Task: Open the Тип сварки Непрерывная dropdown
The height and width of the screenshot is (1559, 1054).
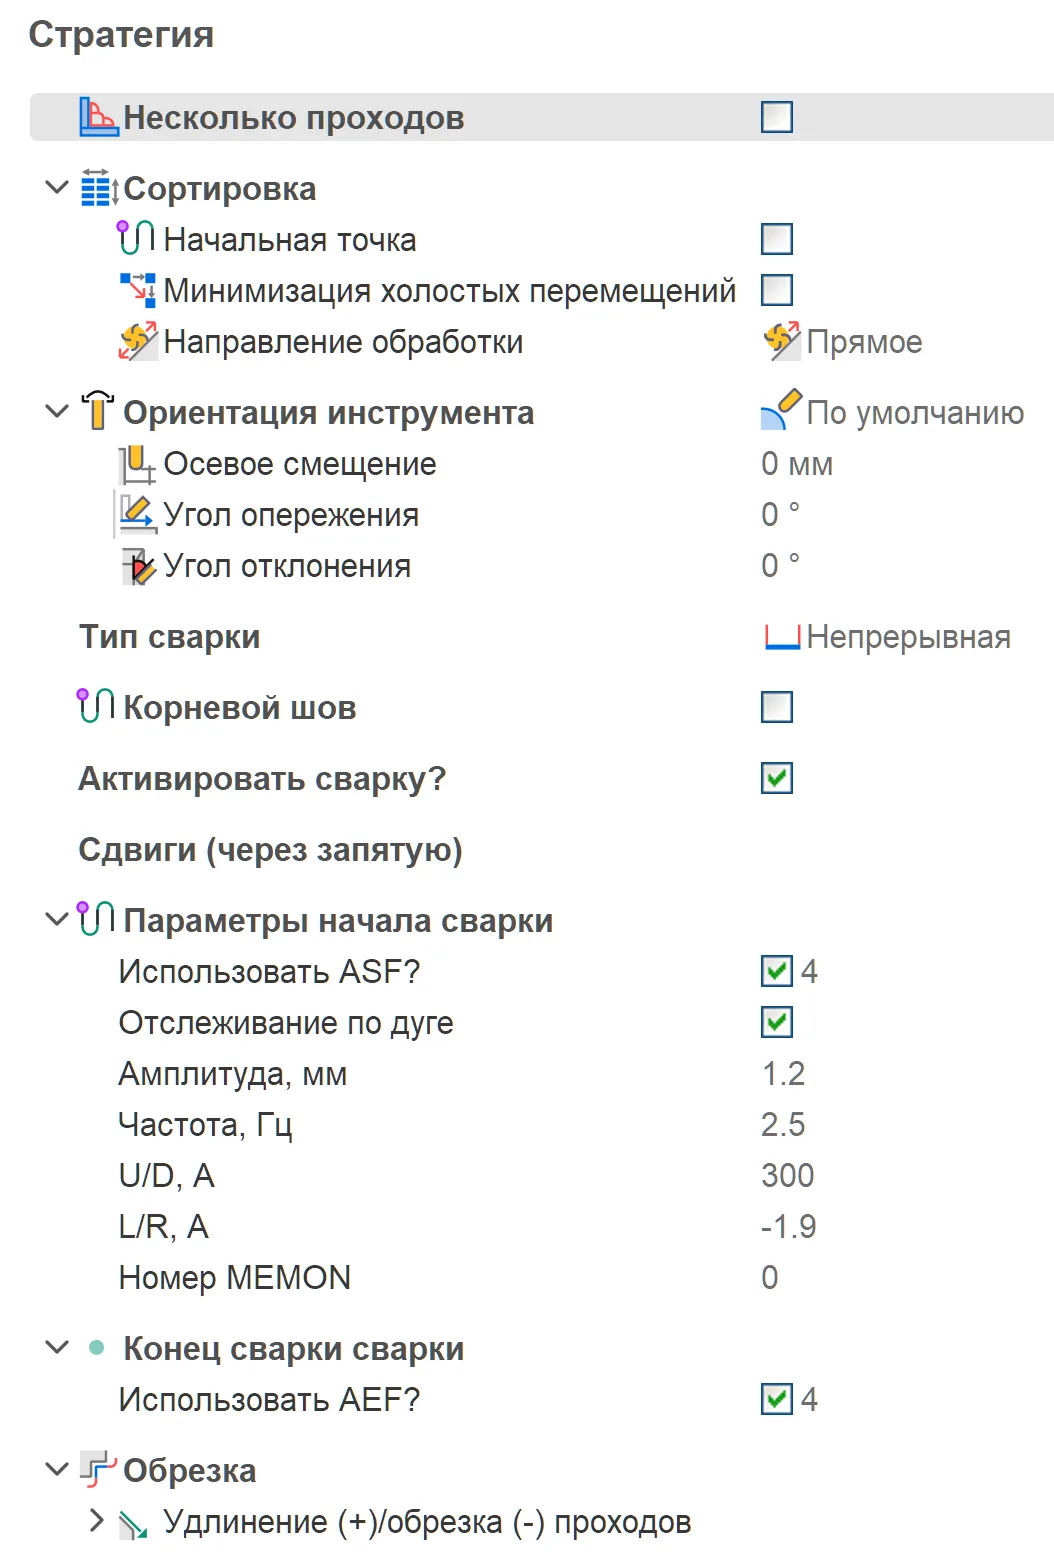Action: click(887, 637)
